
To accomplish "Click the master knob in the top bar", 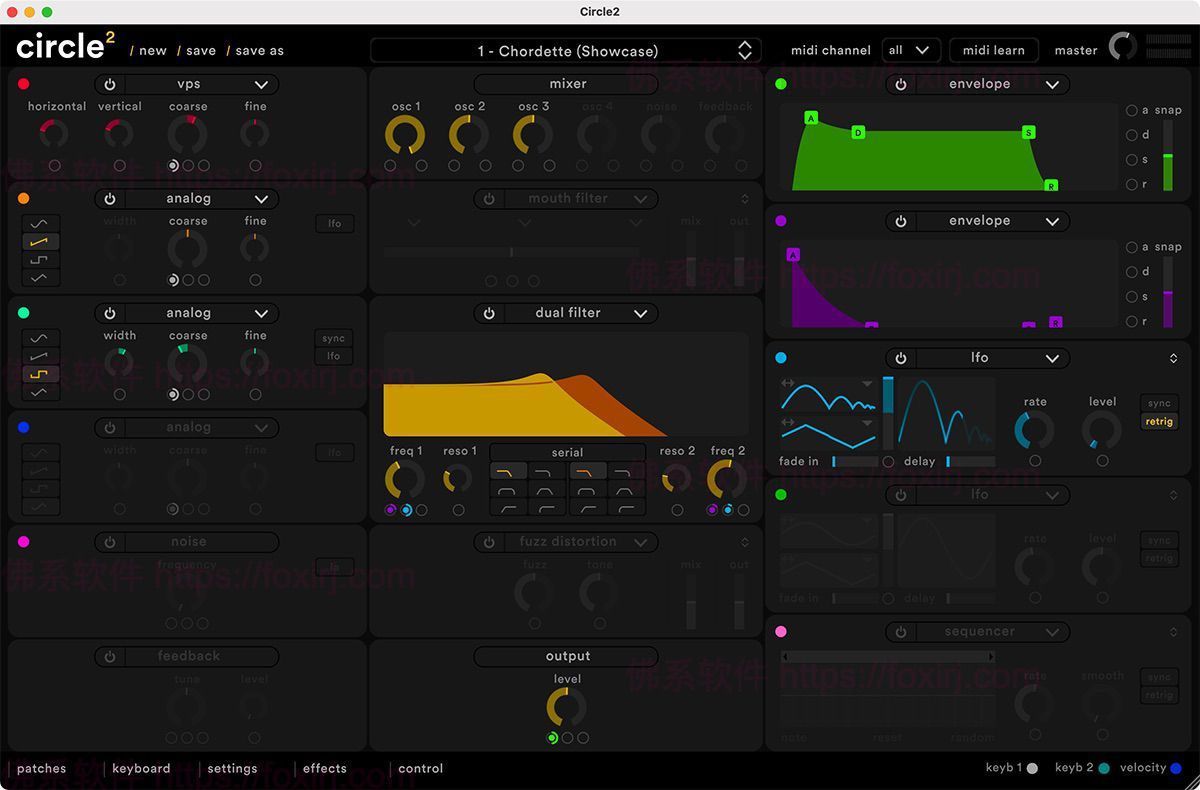I will pos(1122,45).
